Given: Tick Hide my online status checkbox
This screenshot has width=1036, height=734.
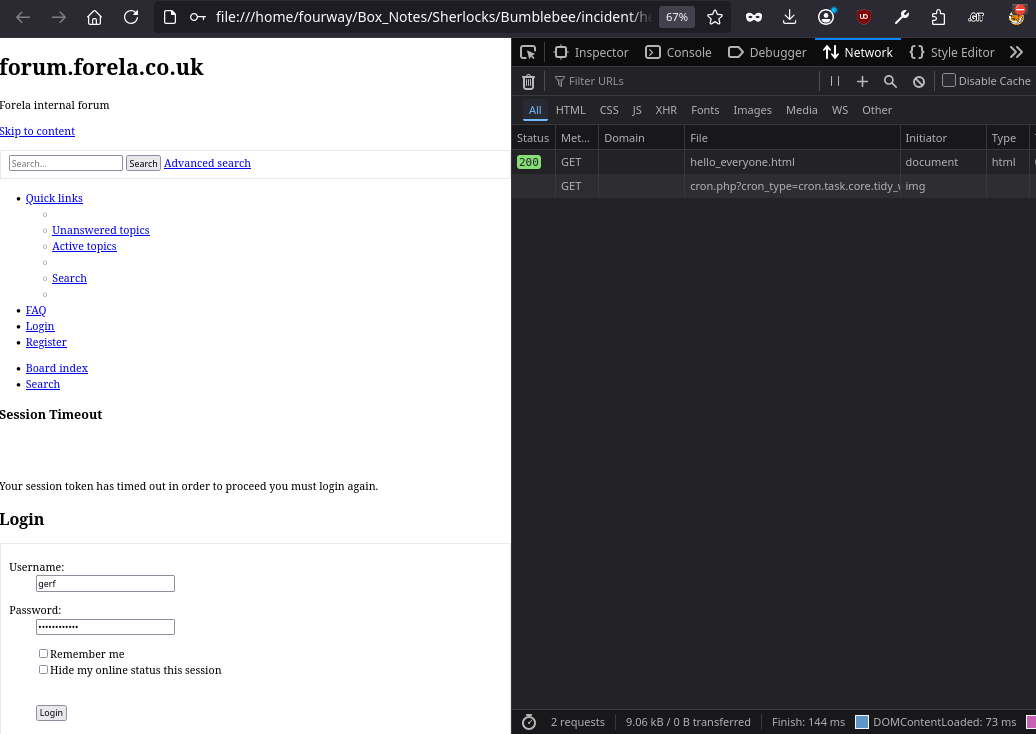Looking at the screenshot, I should (43, 670).
